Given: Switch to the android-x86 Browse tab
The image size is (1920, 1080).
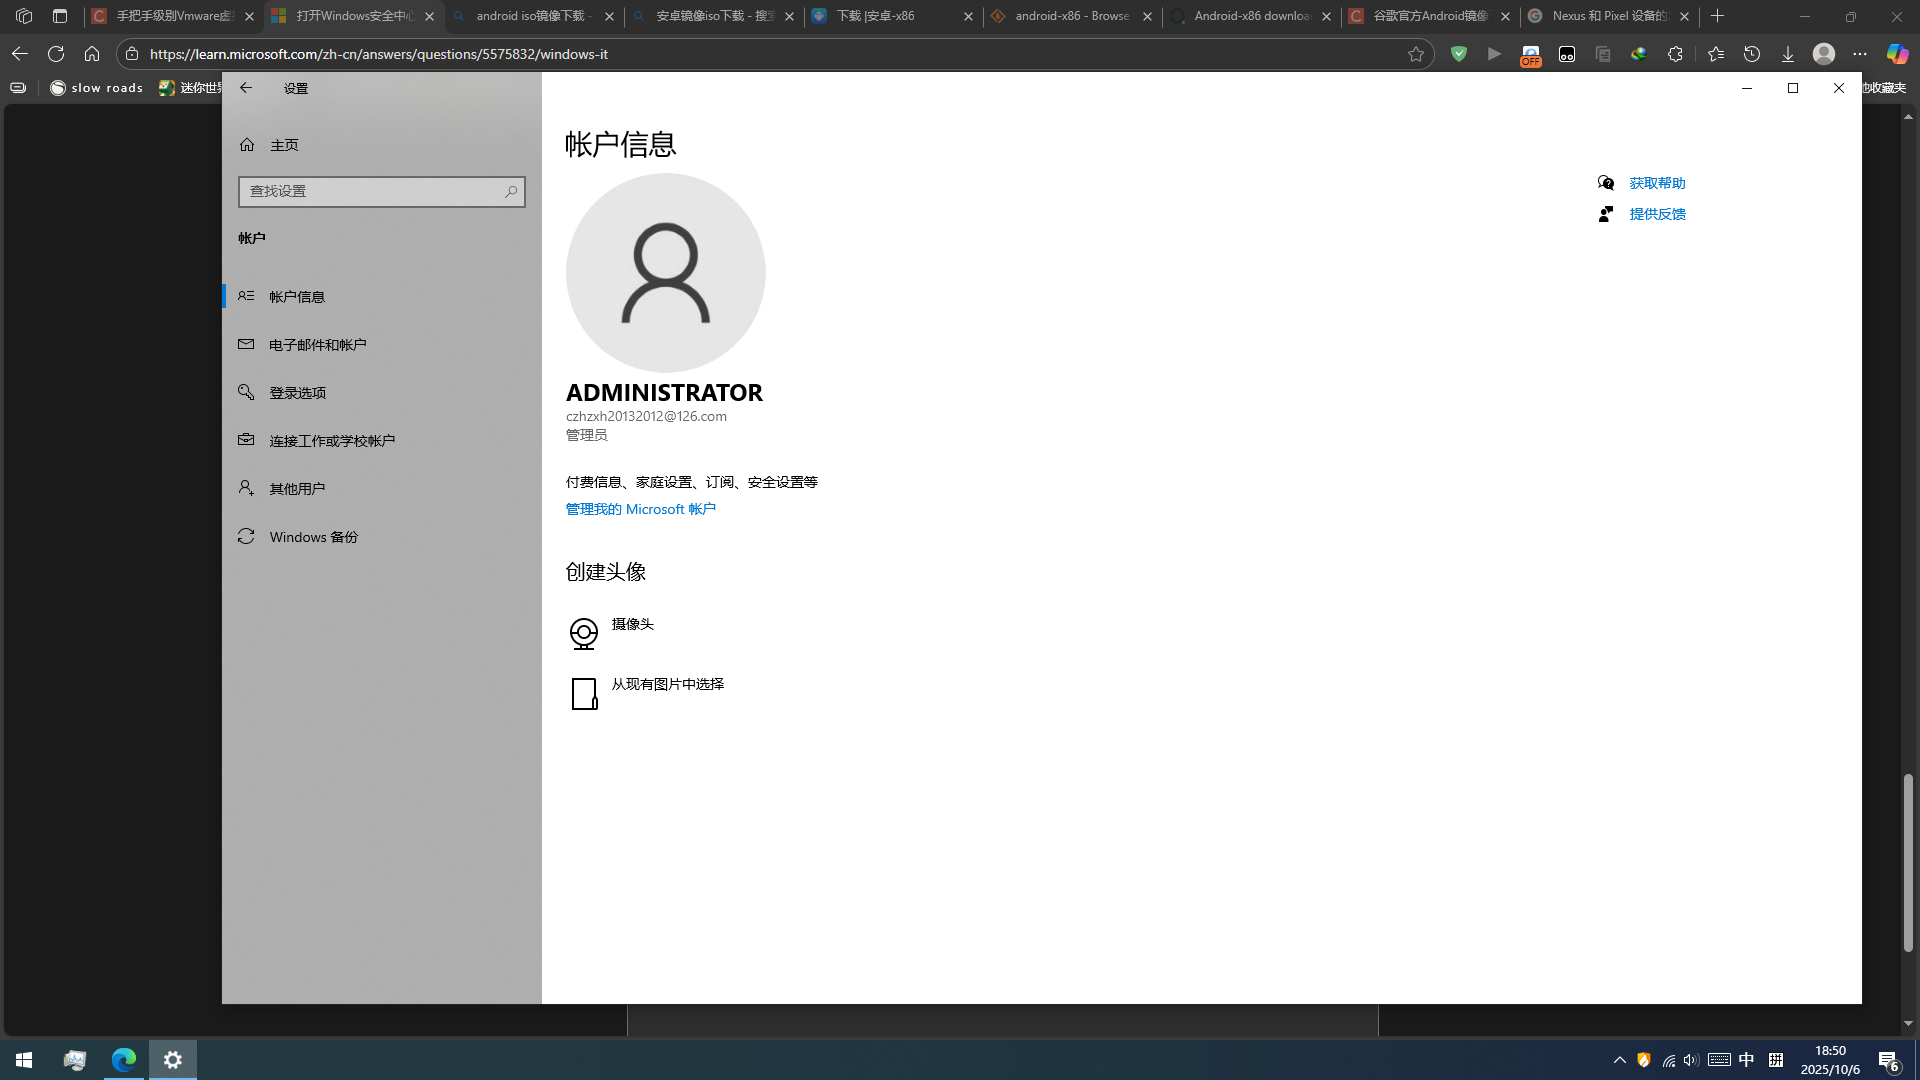Looking at the screenshot, I should pyautogui.click(x=1071, y=16).
